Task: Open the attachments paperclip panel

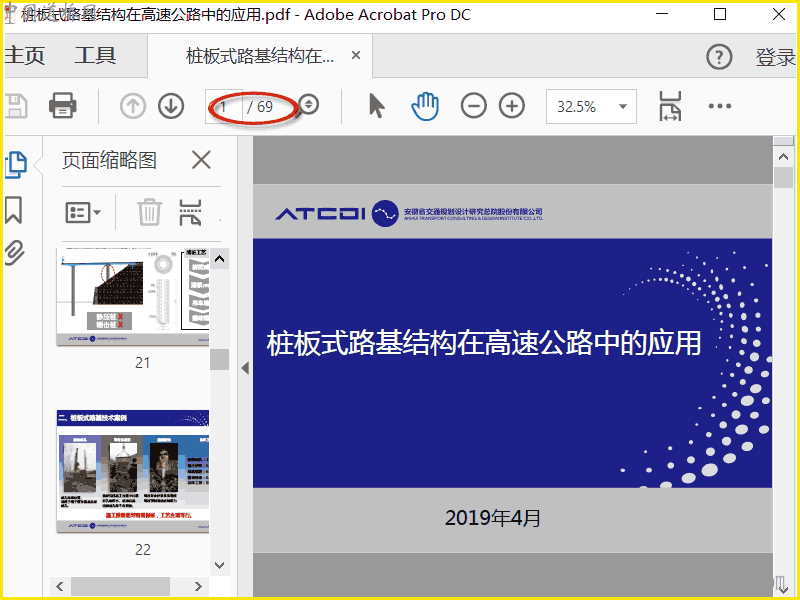Action: (x=14, y=253)
